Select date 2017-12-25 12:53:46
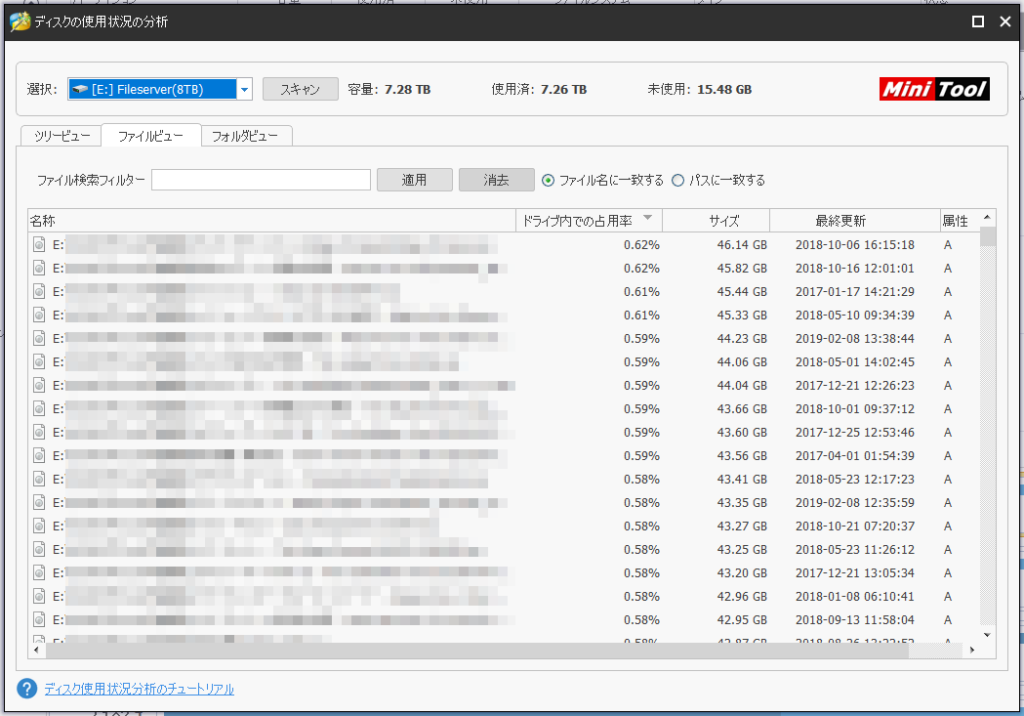The image size is (1024, 716). [855, 432]
